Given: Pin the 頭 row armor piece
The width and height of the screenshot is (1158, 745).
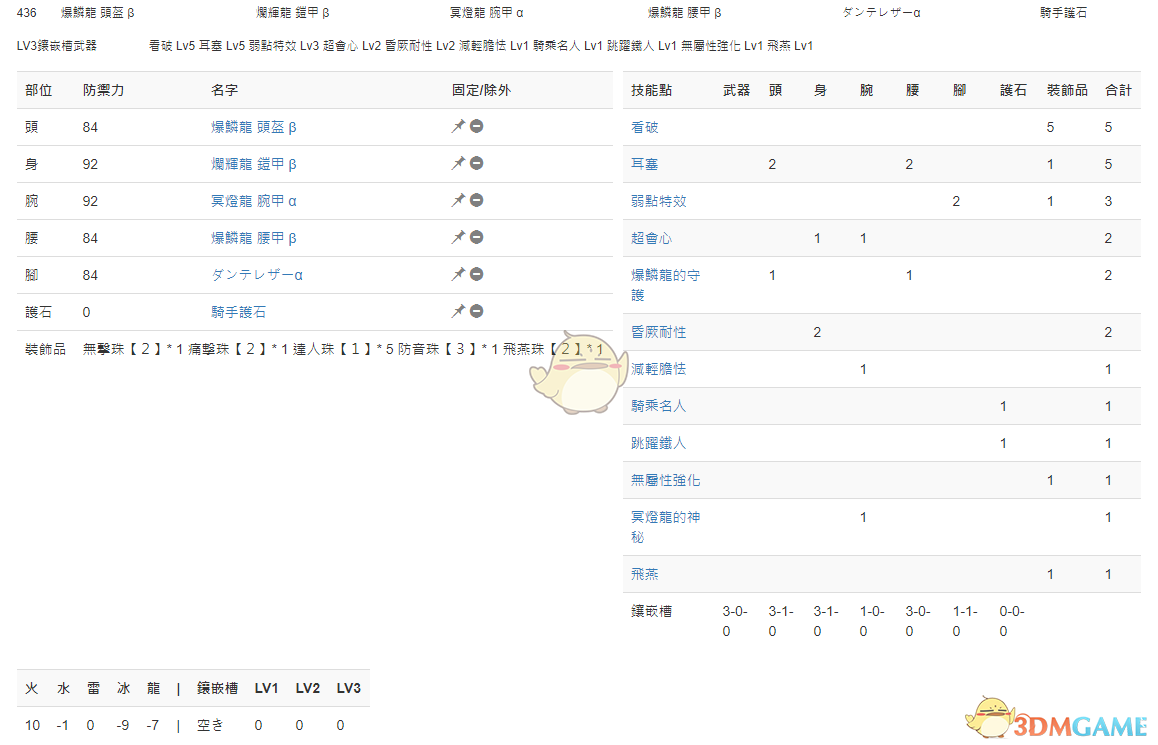Looking at the screenshot, I should point(458,126).
